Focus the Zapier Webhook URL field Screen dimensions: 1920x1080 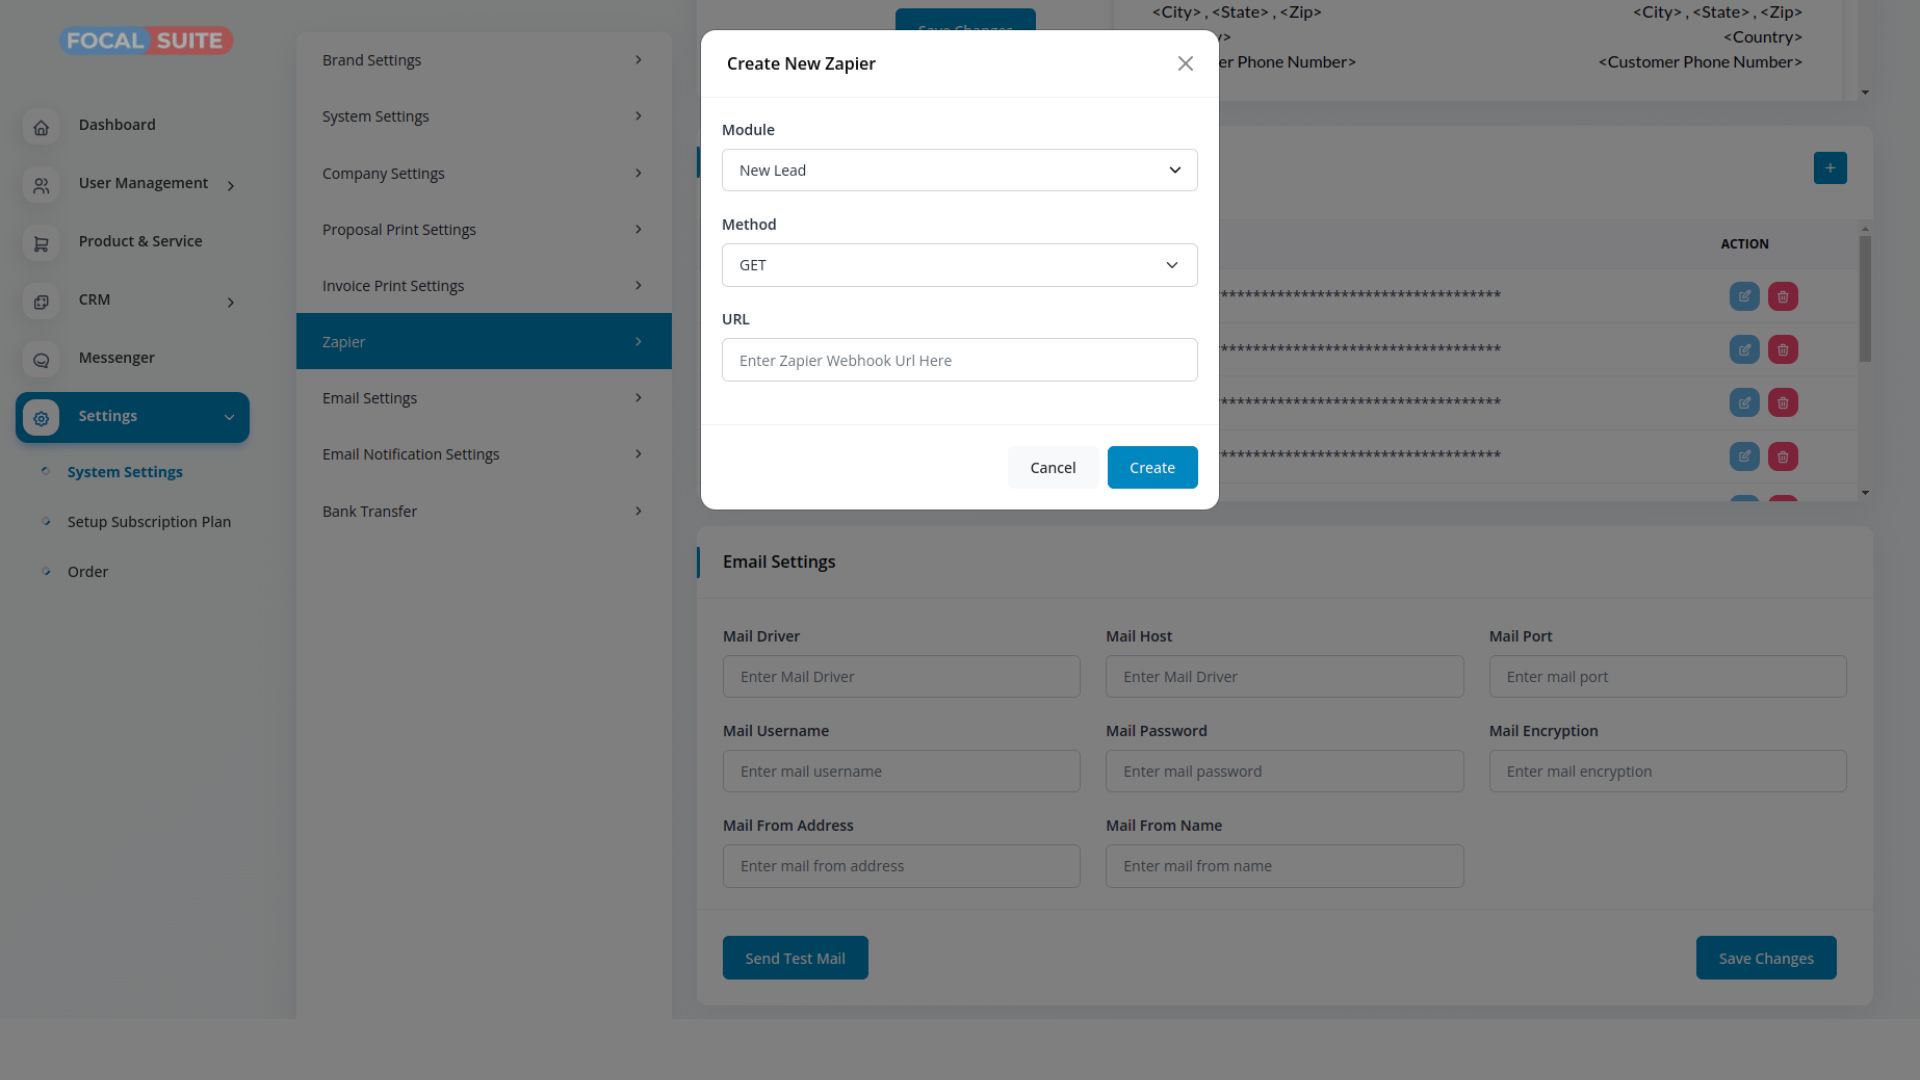[959, 360]
